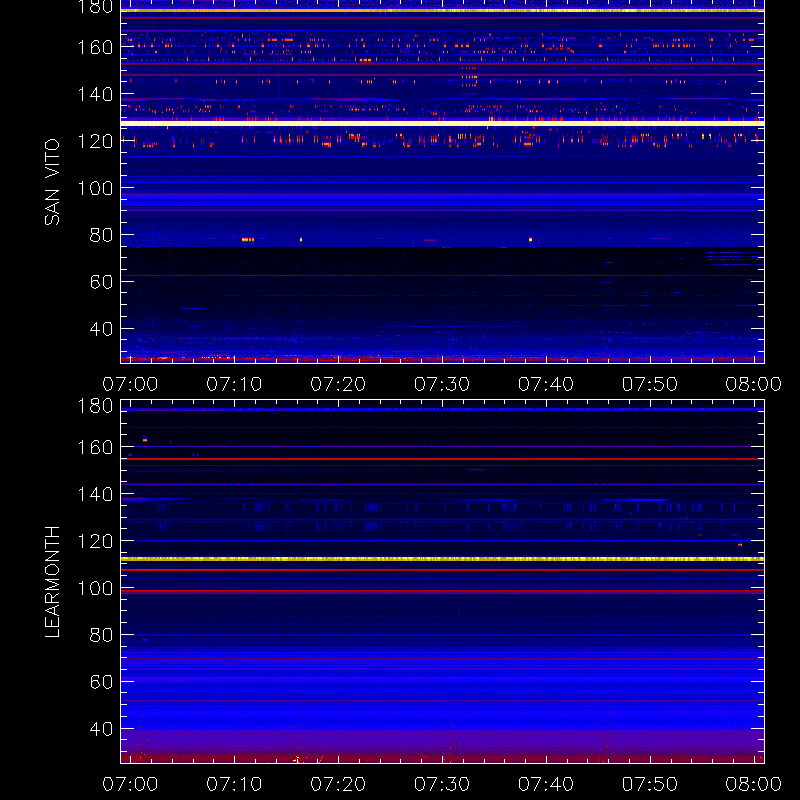
Task: Pick the 180 tick label on Learmonth plot
Action: (95, 406)
